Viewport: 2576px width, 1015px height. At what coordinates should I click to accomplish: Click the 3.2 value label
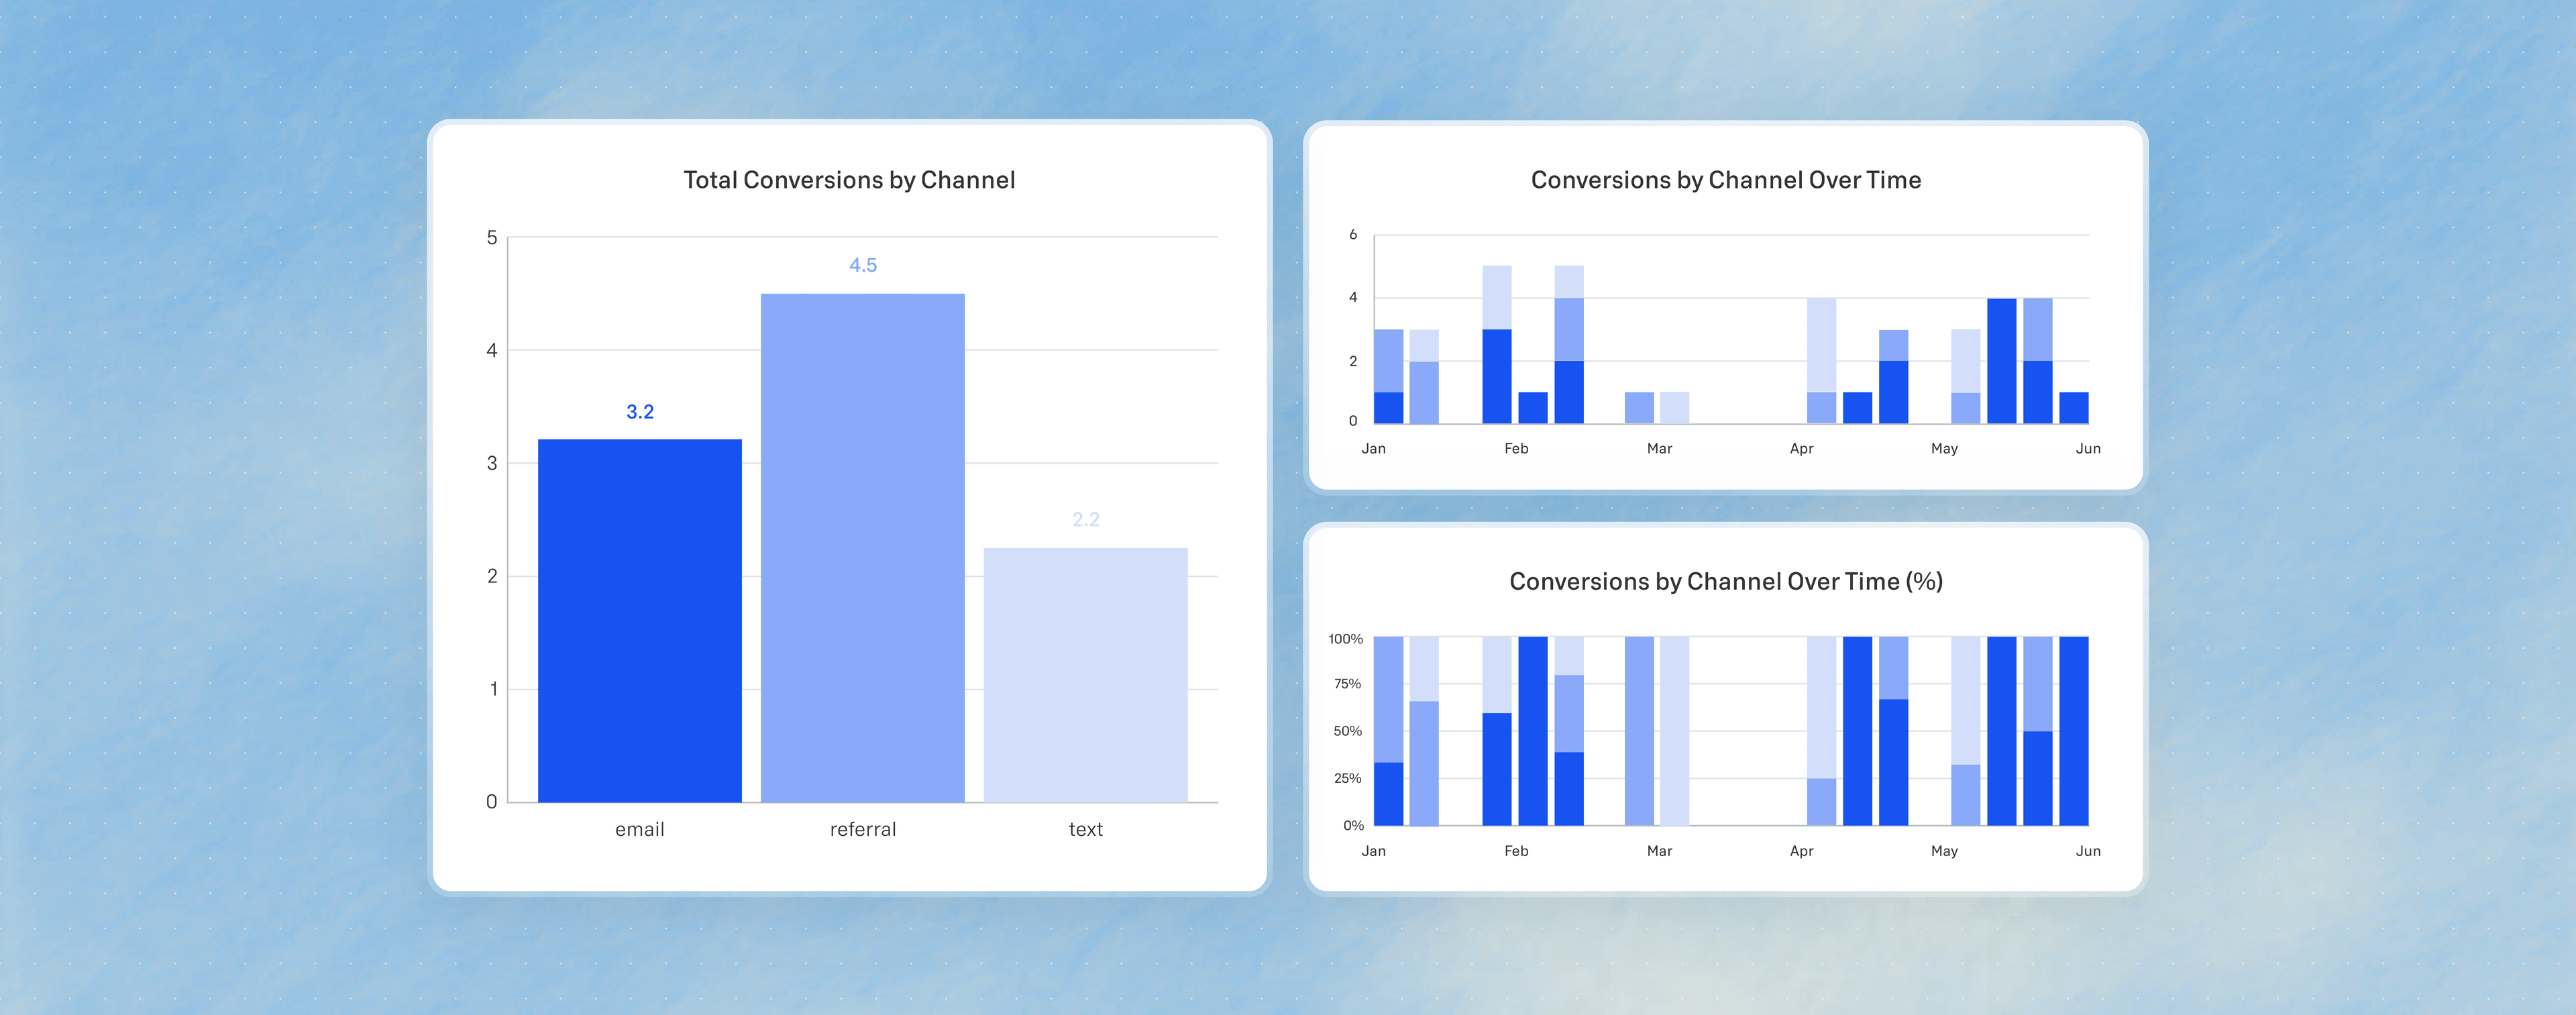coord(639,412)
